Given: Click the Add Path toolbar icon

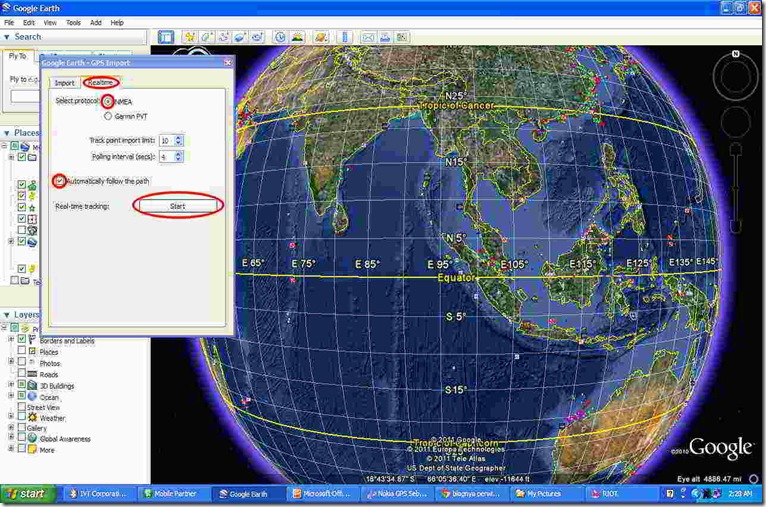Looking at the screenshot, I should 224,37.
